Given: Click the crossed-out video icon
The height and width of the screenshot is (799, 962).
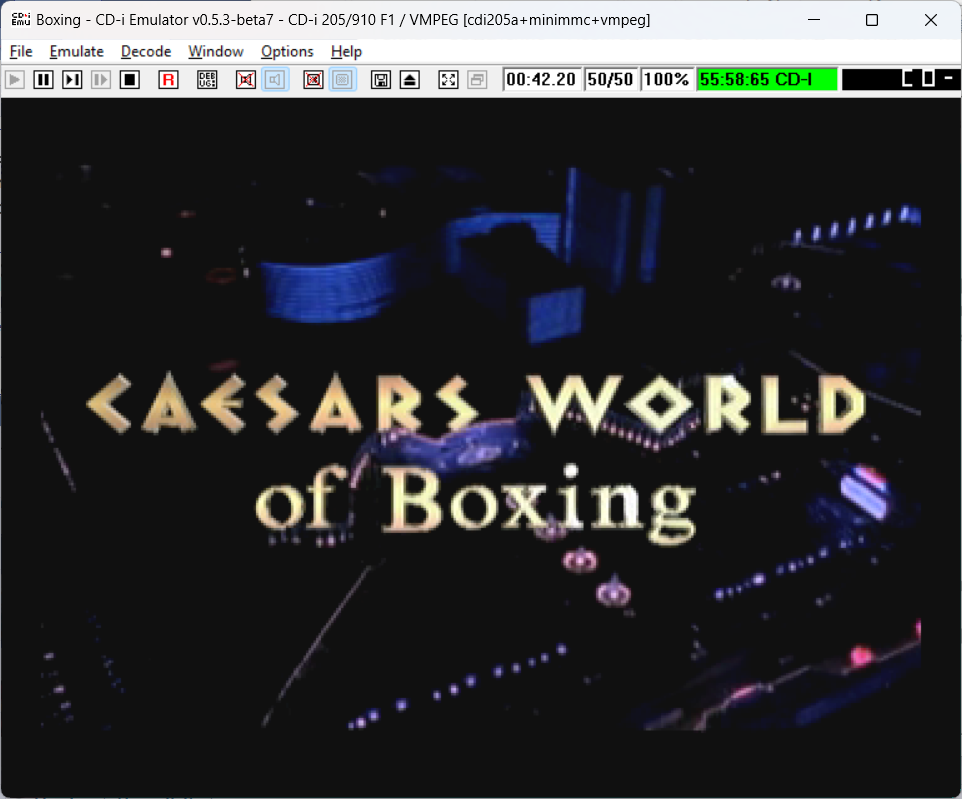Looking at the screenshot, I should (314, 80).
